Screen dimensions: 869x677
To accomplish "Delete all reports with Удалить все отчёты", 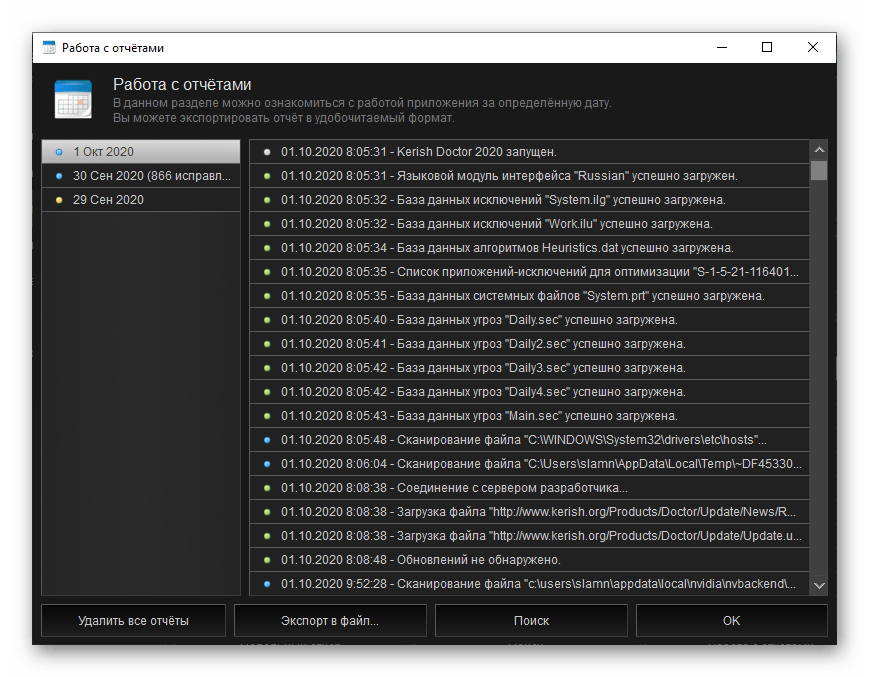I will (134, 620).
